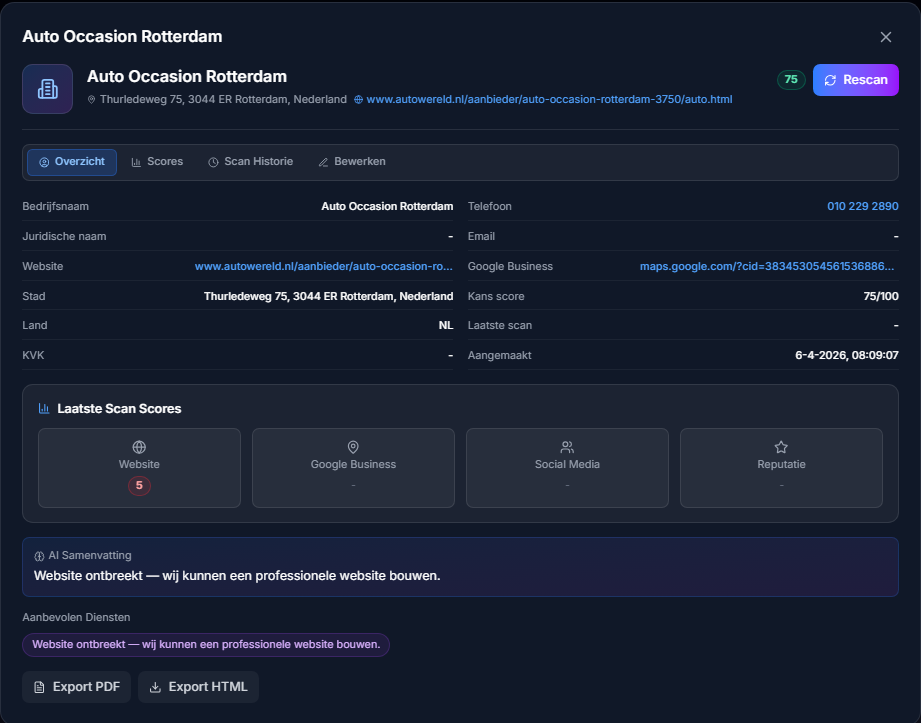
Task: Call the phone number 010 229 2890
Action: [x=862, y=207]
